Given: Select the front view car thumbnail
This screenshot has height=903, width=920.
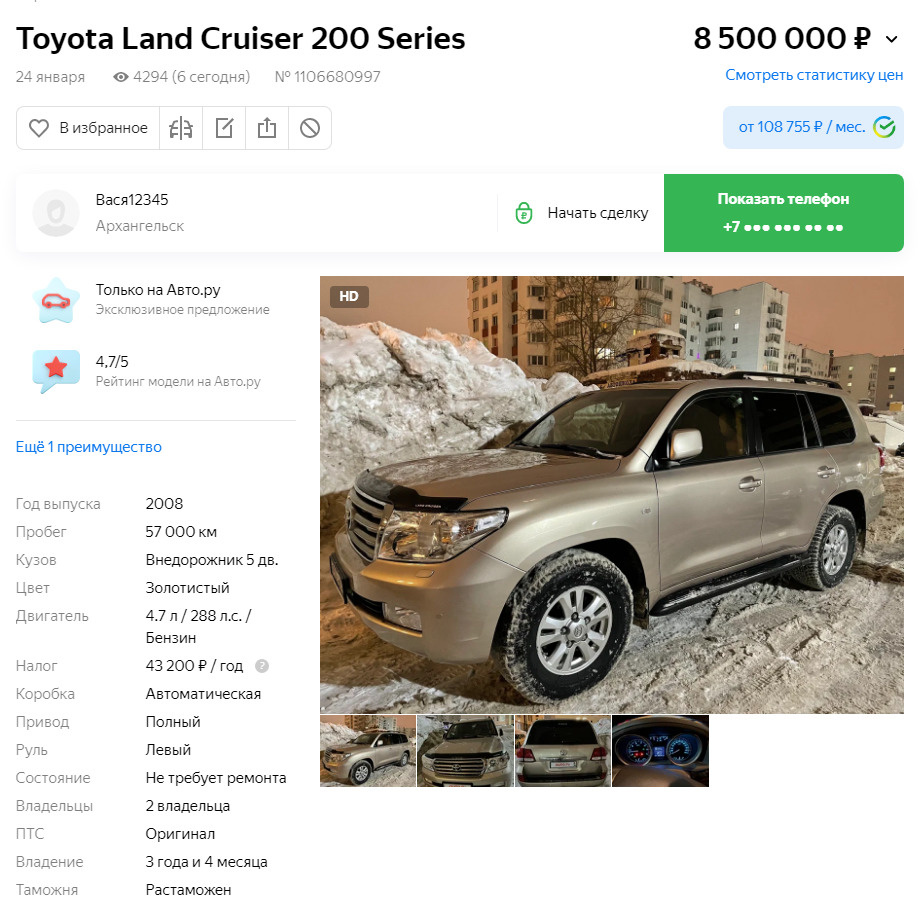Looking at the screenshot, I should 465,750.
